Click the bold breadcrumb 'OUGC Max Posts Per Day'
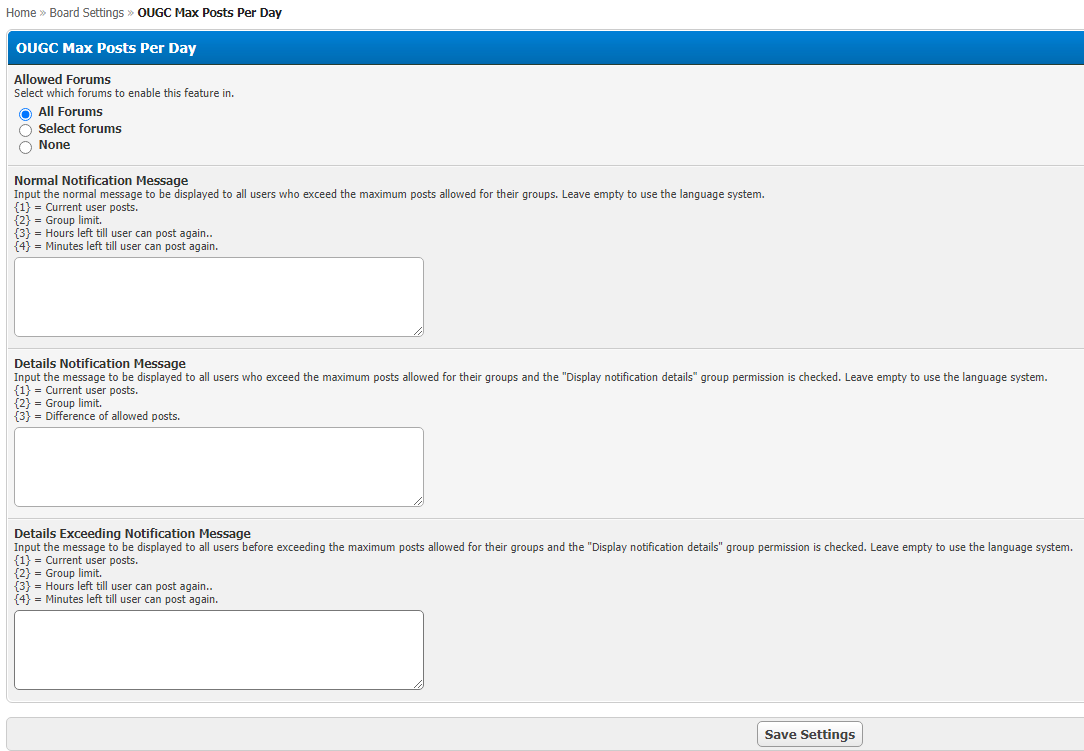Image resolution: width=1084 pixels, height=751 pixels. 209,13
